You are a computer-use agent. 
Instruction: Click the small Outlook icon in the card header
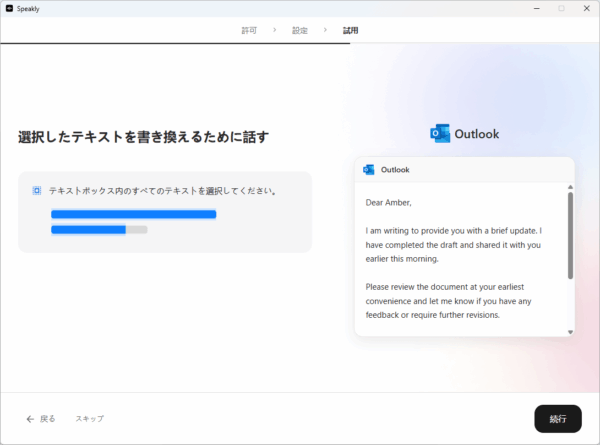point(369,170)
